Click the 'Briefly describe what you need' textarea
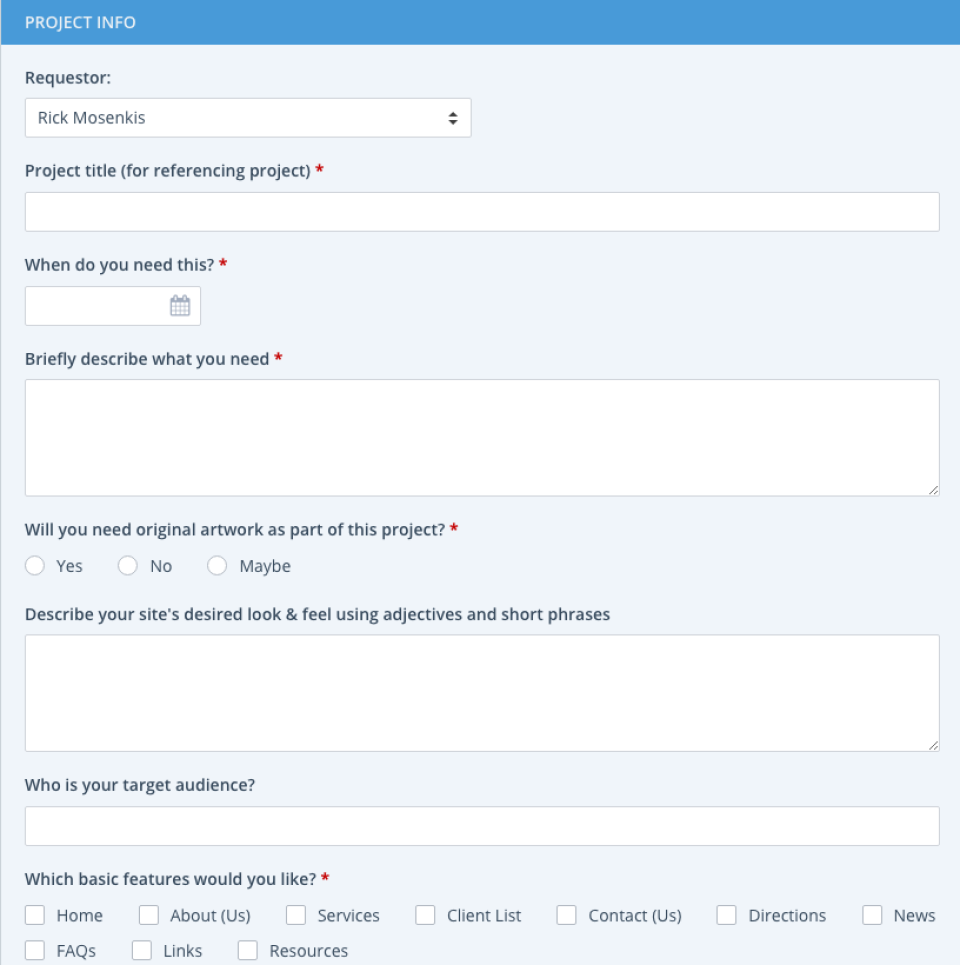The height and width of the screenshot is (965, 960). click(482, 437)
